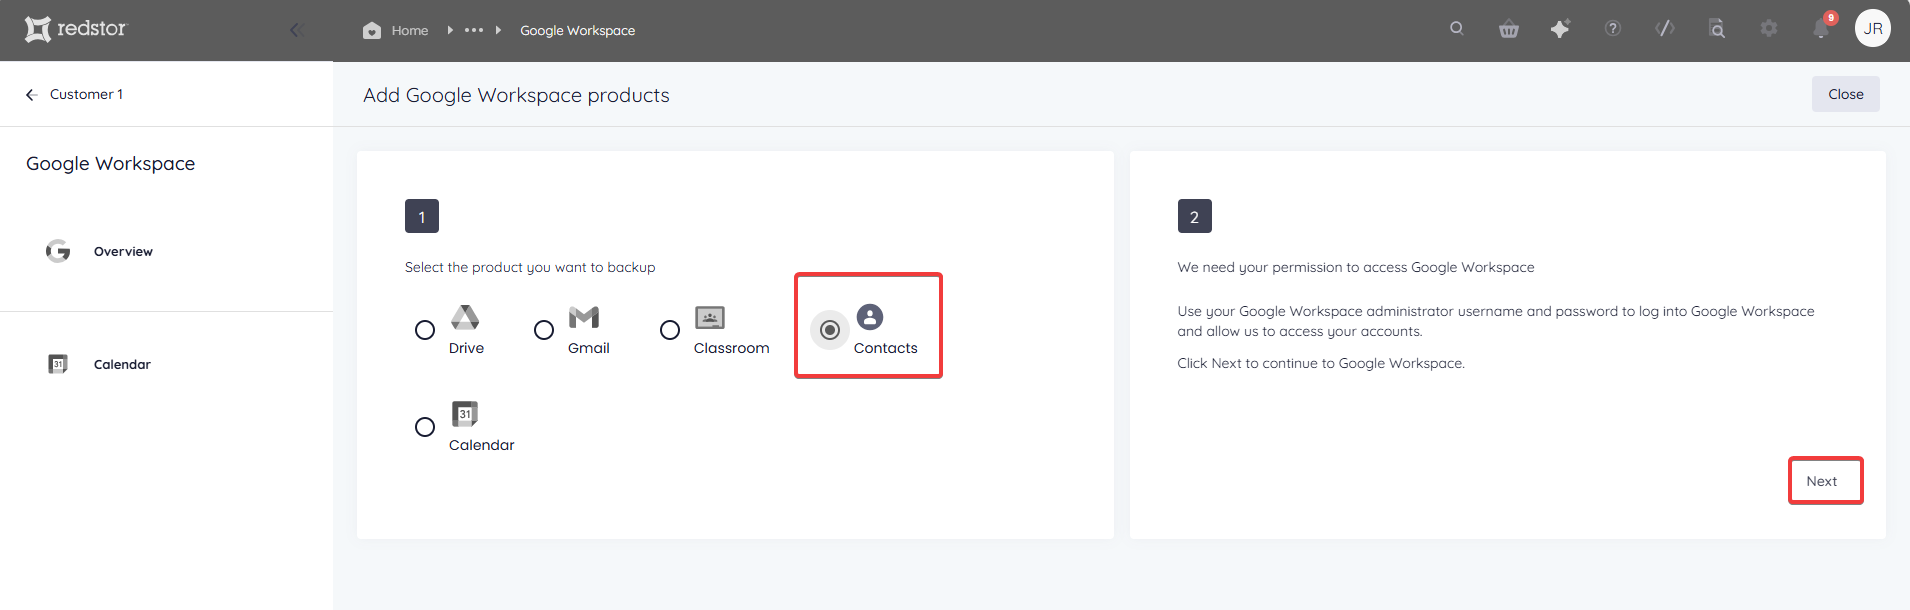
Task: Click the Contacts product label
Action: (x=886, y=348)
